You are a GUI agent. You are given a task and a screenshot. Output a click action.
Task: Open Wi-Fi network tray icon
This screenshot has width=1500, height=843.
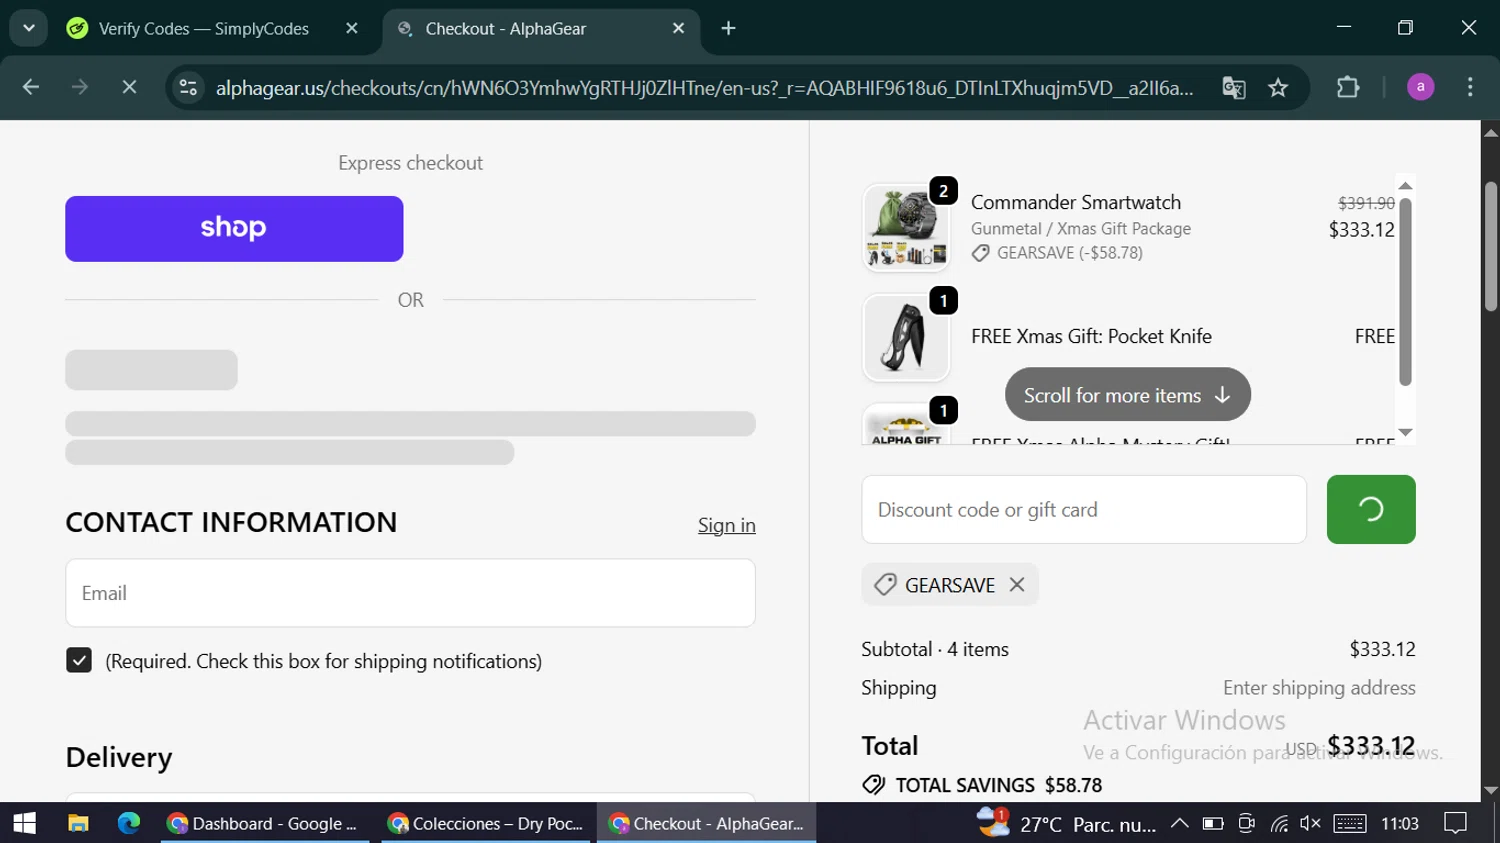[x=1279, y=823]
